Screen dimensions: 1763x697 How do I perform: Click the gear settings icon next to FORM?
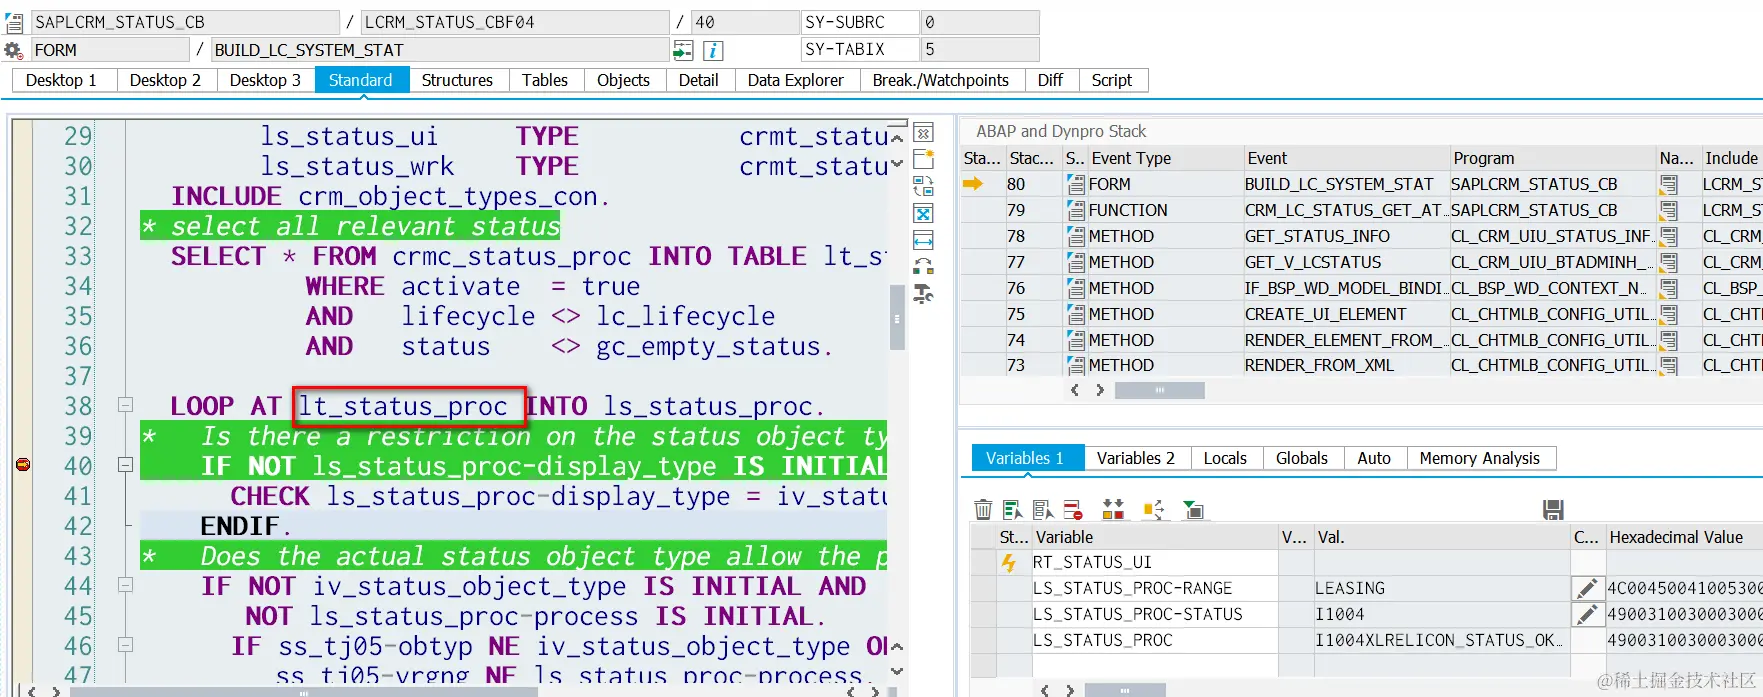tap(13, 50)
